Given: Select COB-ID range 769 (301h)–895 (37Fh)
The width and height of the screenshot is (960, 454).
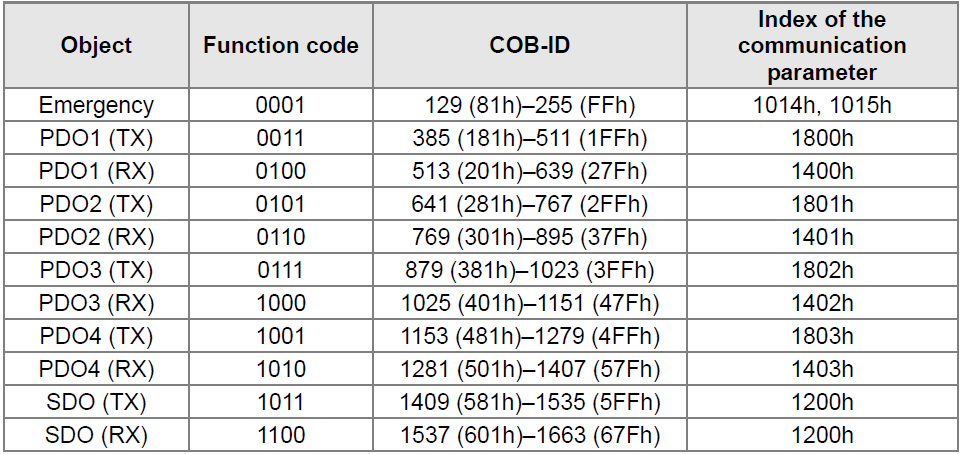Looking at the screenshot, I should coord(530,237).
